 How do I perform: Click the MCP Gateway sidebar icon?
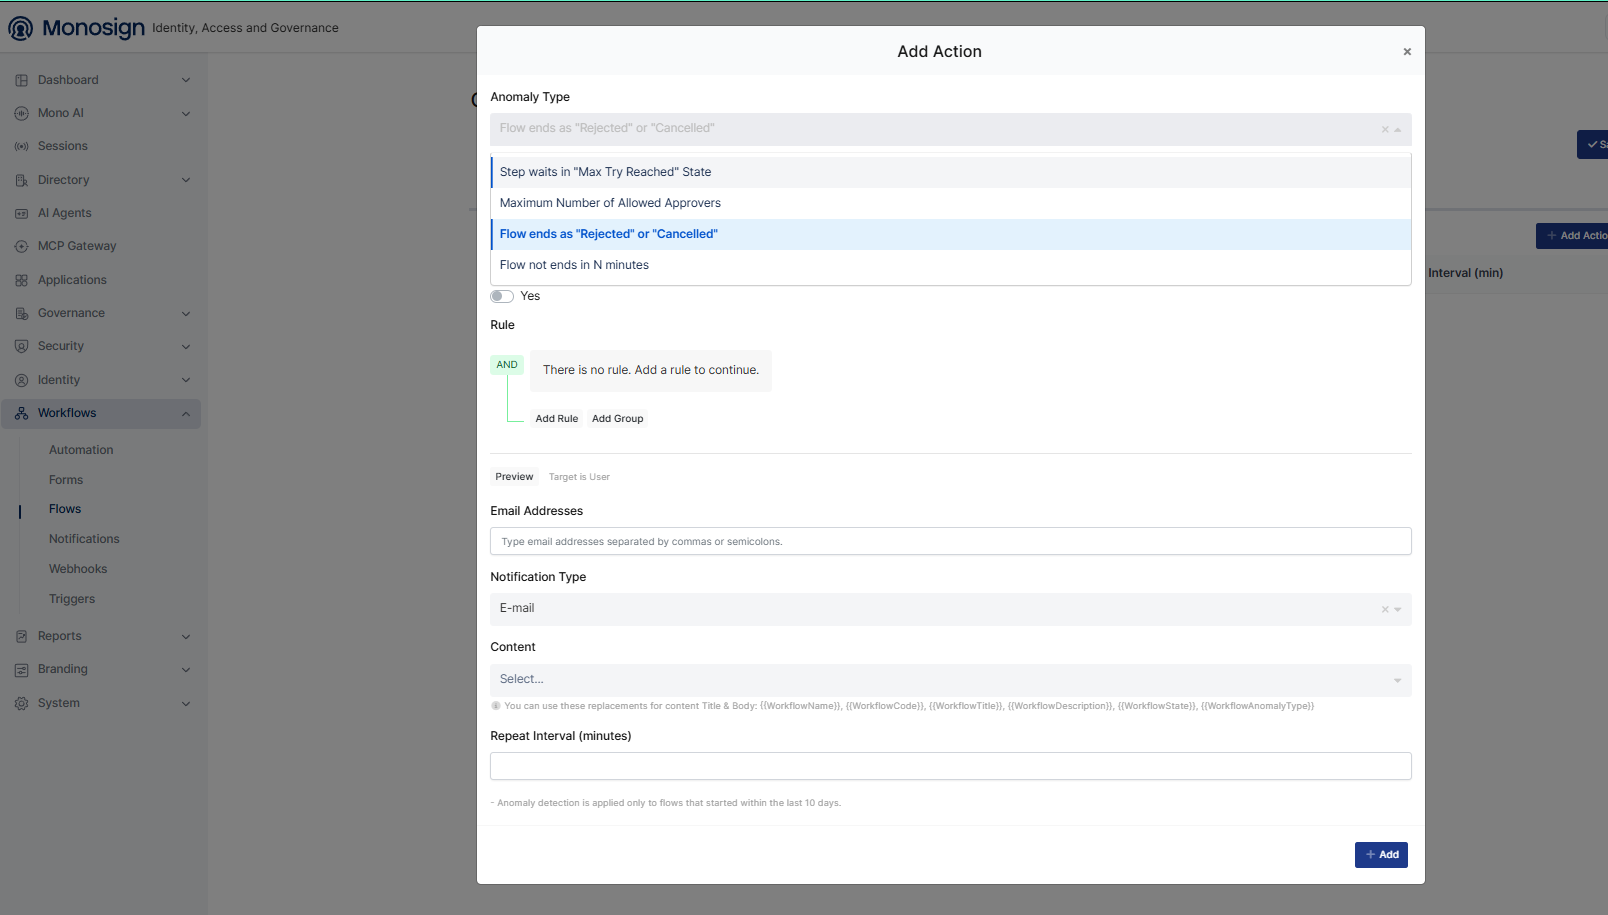21,246
